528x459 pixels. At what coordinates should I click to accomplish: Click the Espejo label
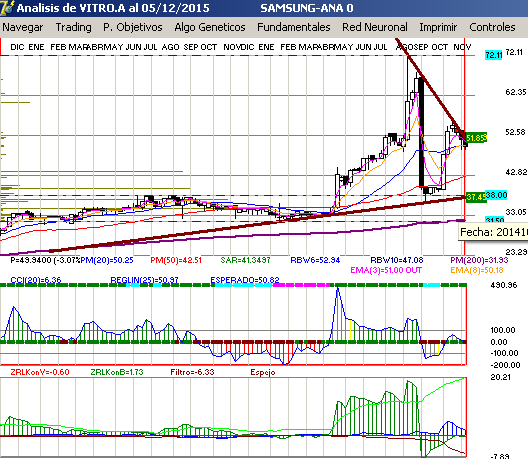click(x=263, y=372)
